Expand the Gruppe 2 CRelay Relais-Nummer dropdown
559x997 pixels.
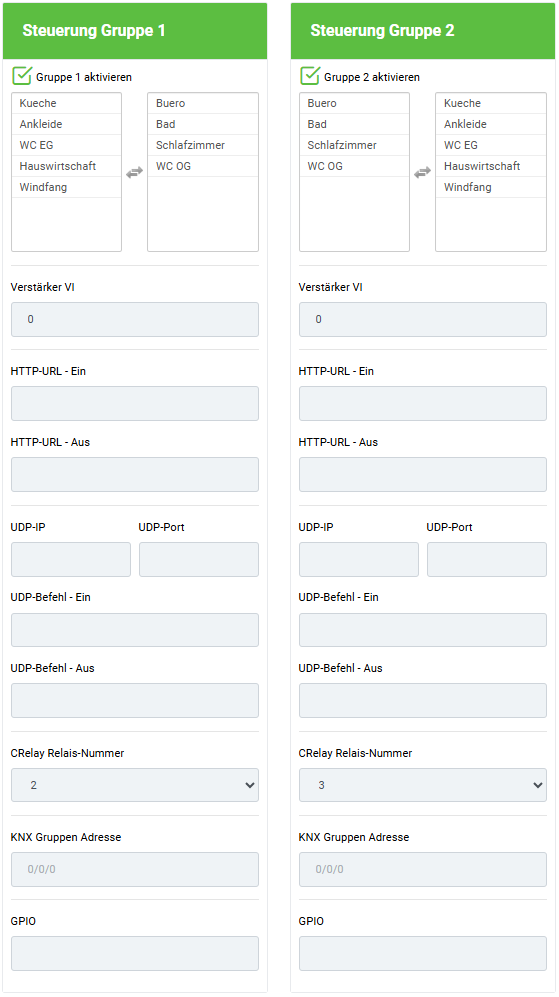[423, 785]
